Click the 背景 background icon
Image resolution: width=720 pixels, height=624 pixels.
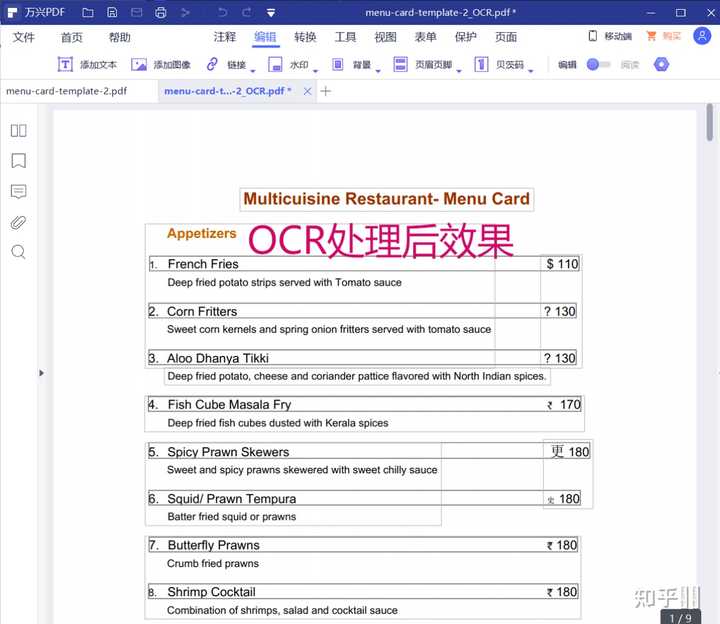coord(338,65)
